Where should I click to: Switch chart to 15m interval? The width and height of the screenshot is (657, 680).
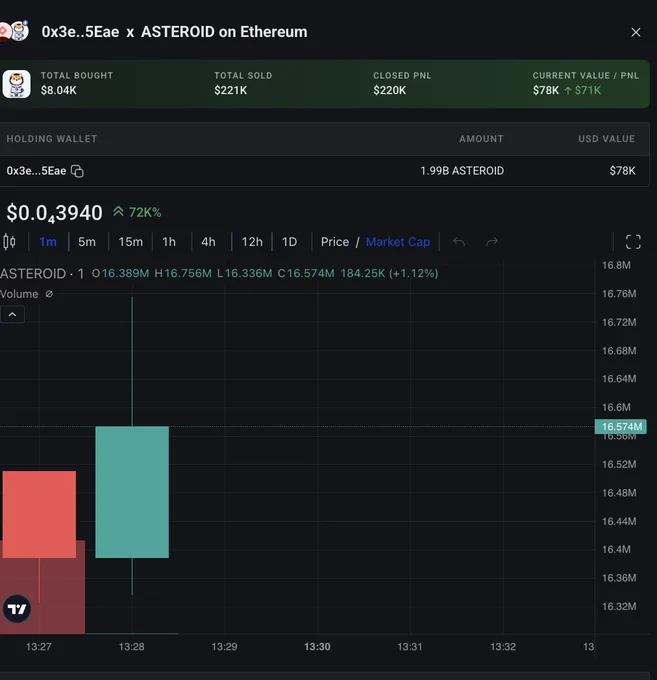click(x=131, y=242)
